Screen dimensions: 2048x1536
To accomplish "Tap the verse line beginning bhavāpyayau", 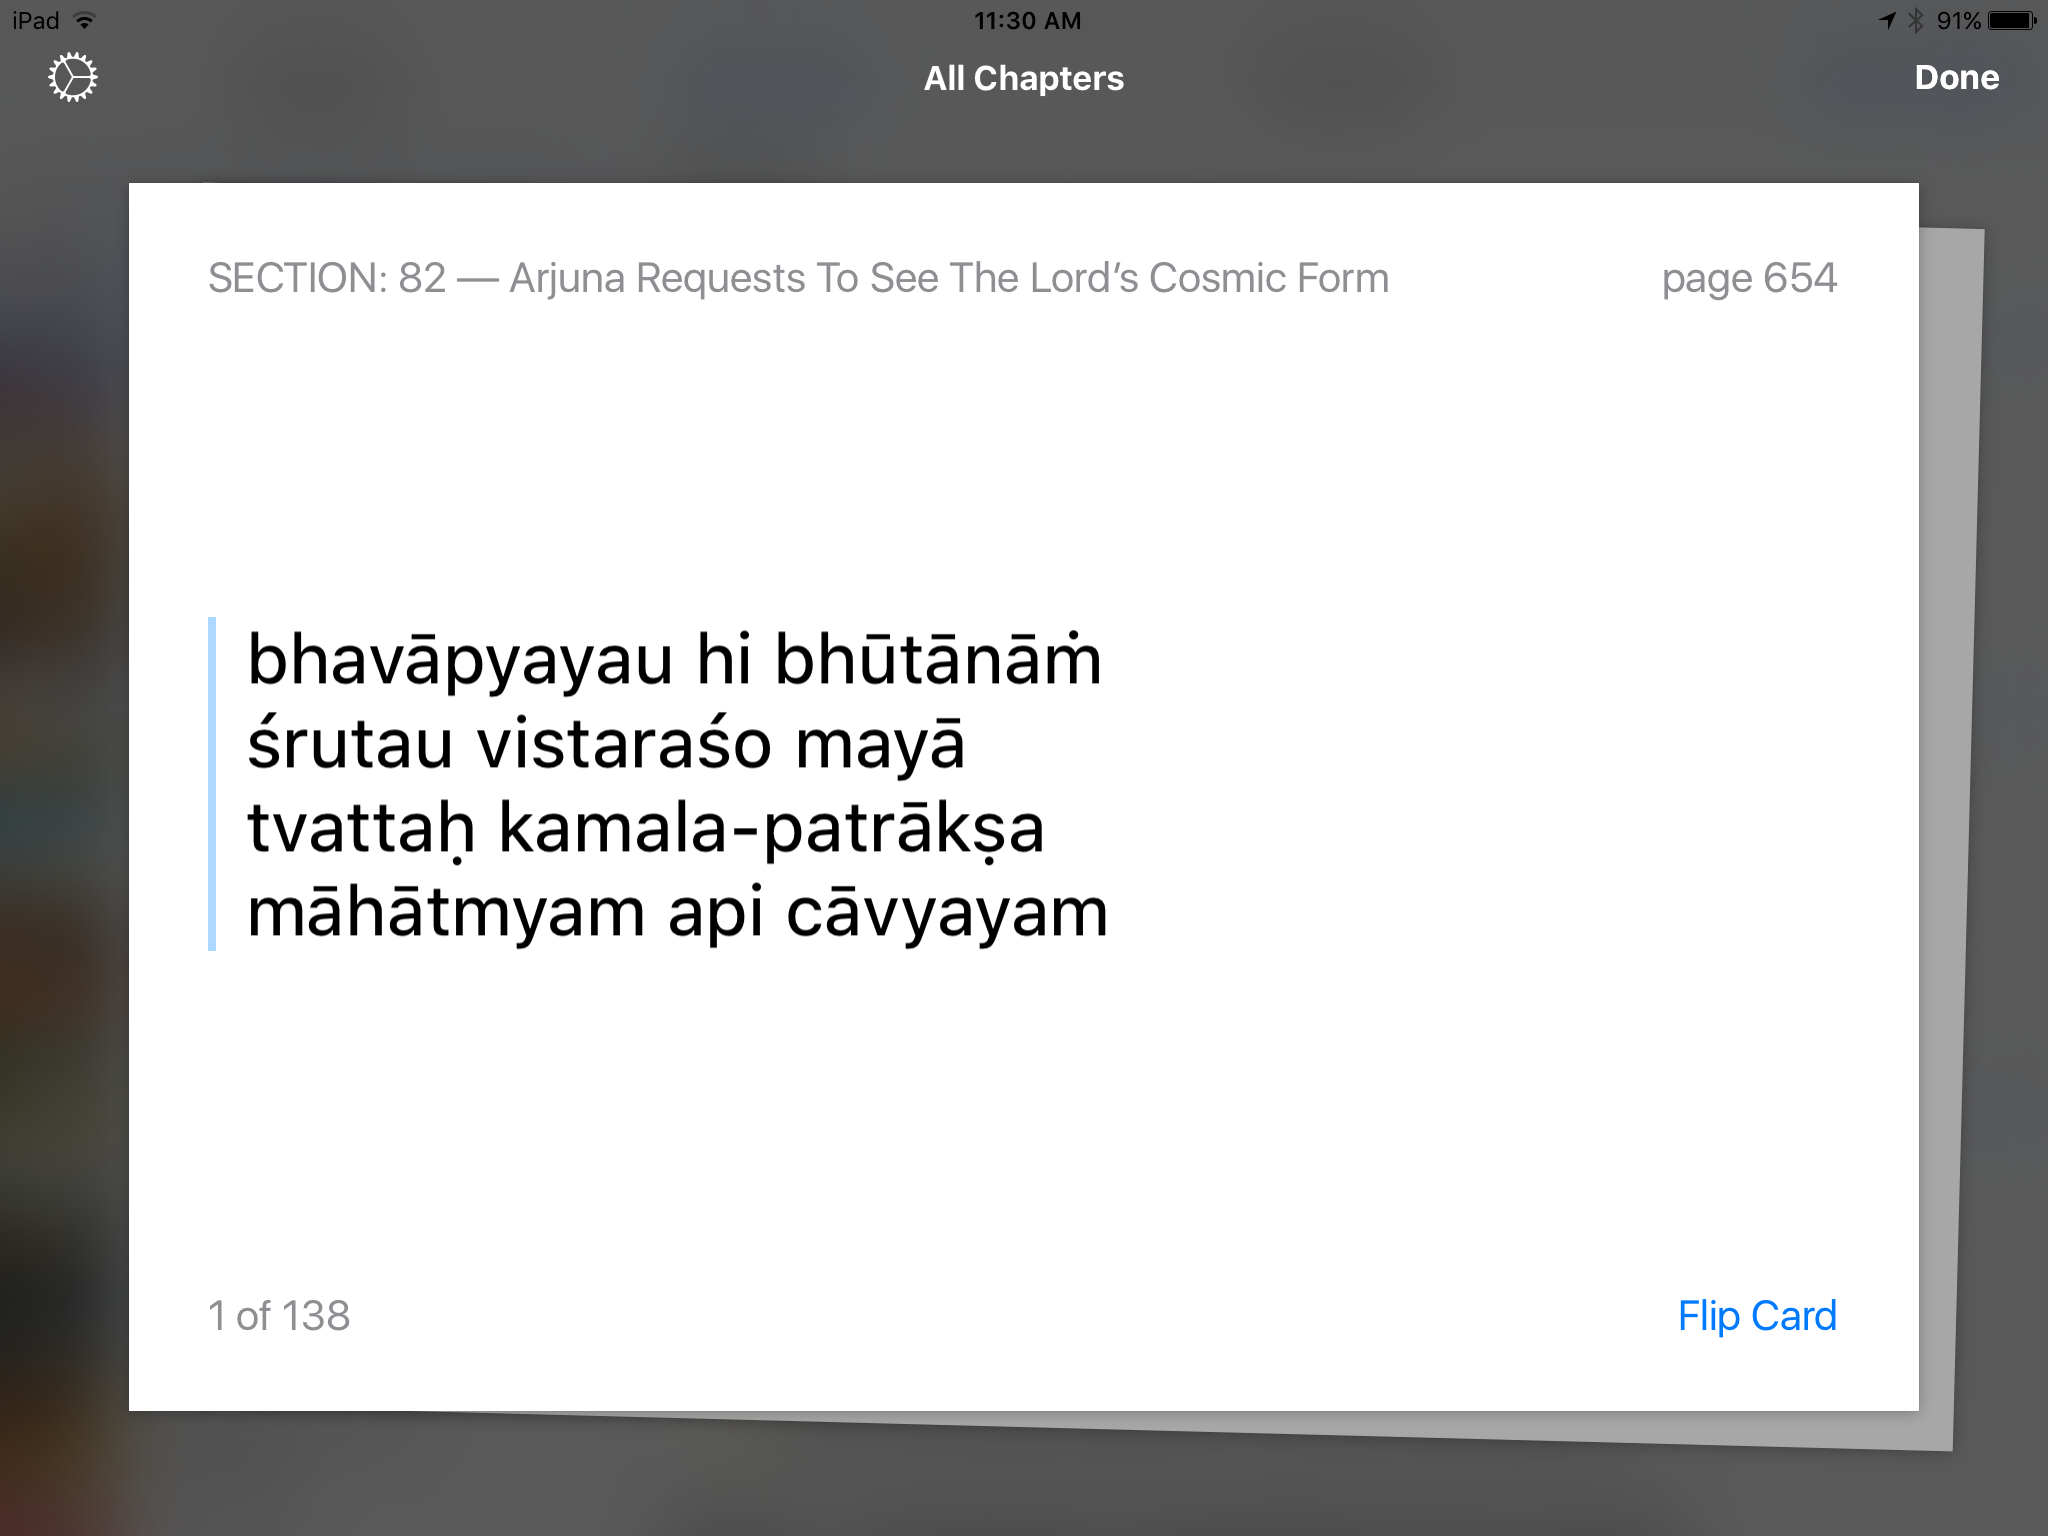I will point(674,661).
